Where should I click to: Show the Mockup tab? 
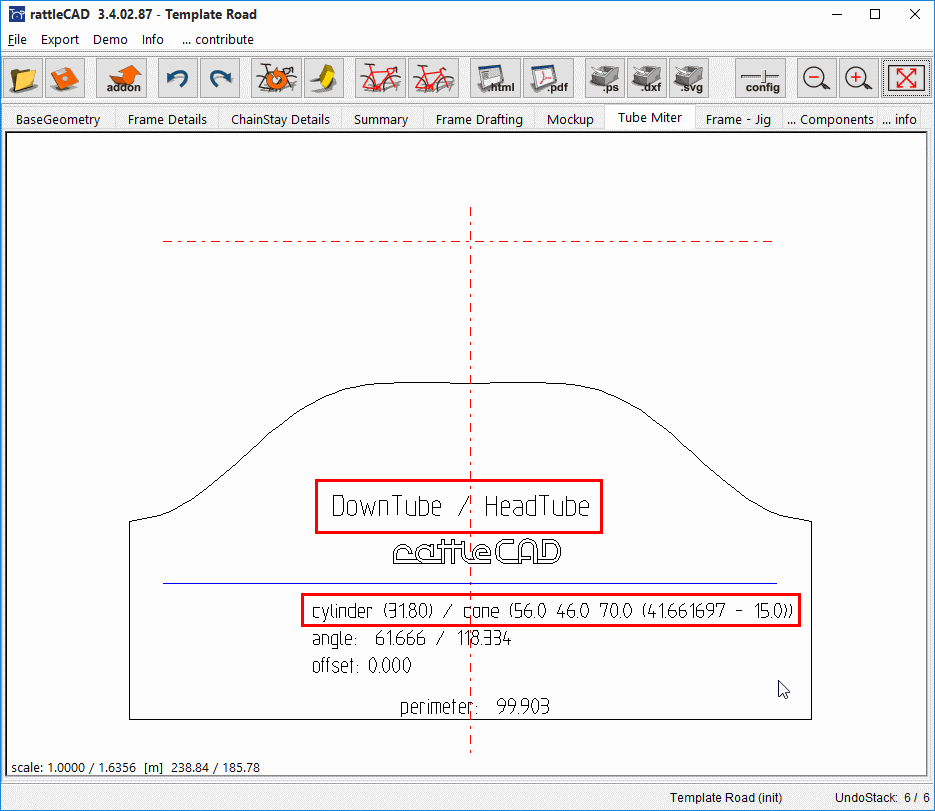pyautogui.click(x=570, y=119)
